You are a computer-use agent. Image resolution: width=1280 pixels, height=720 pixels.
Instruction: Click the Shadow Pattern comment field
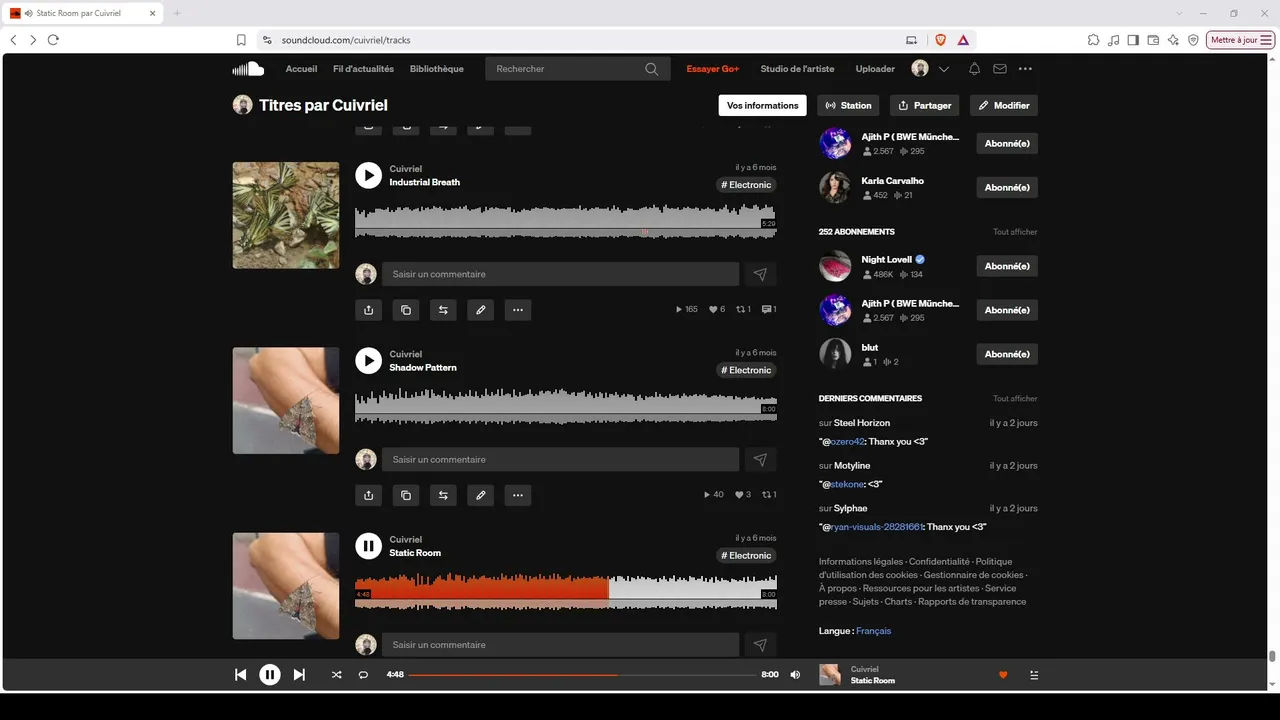coord(560,459)
